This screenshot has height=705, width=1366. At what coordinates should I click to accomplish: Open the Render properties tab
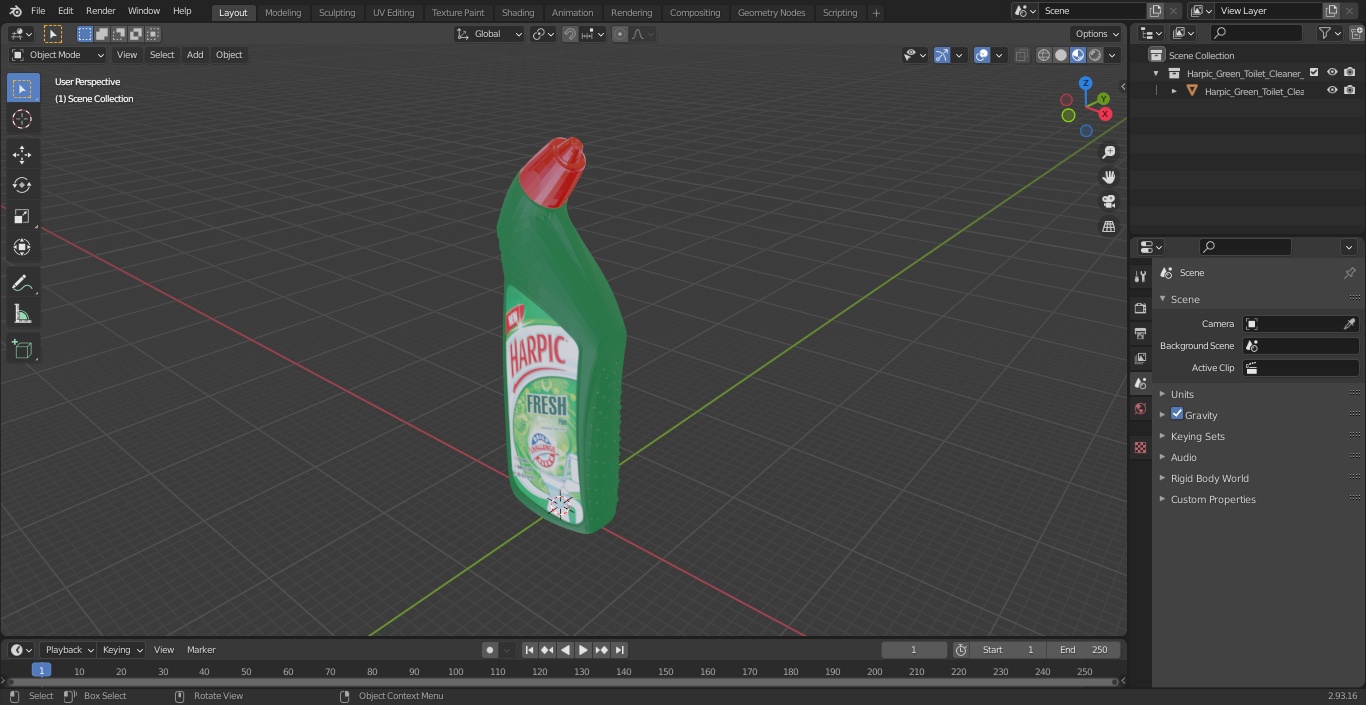pyautogui.click(x=1140, y=308)
